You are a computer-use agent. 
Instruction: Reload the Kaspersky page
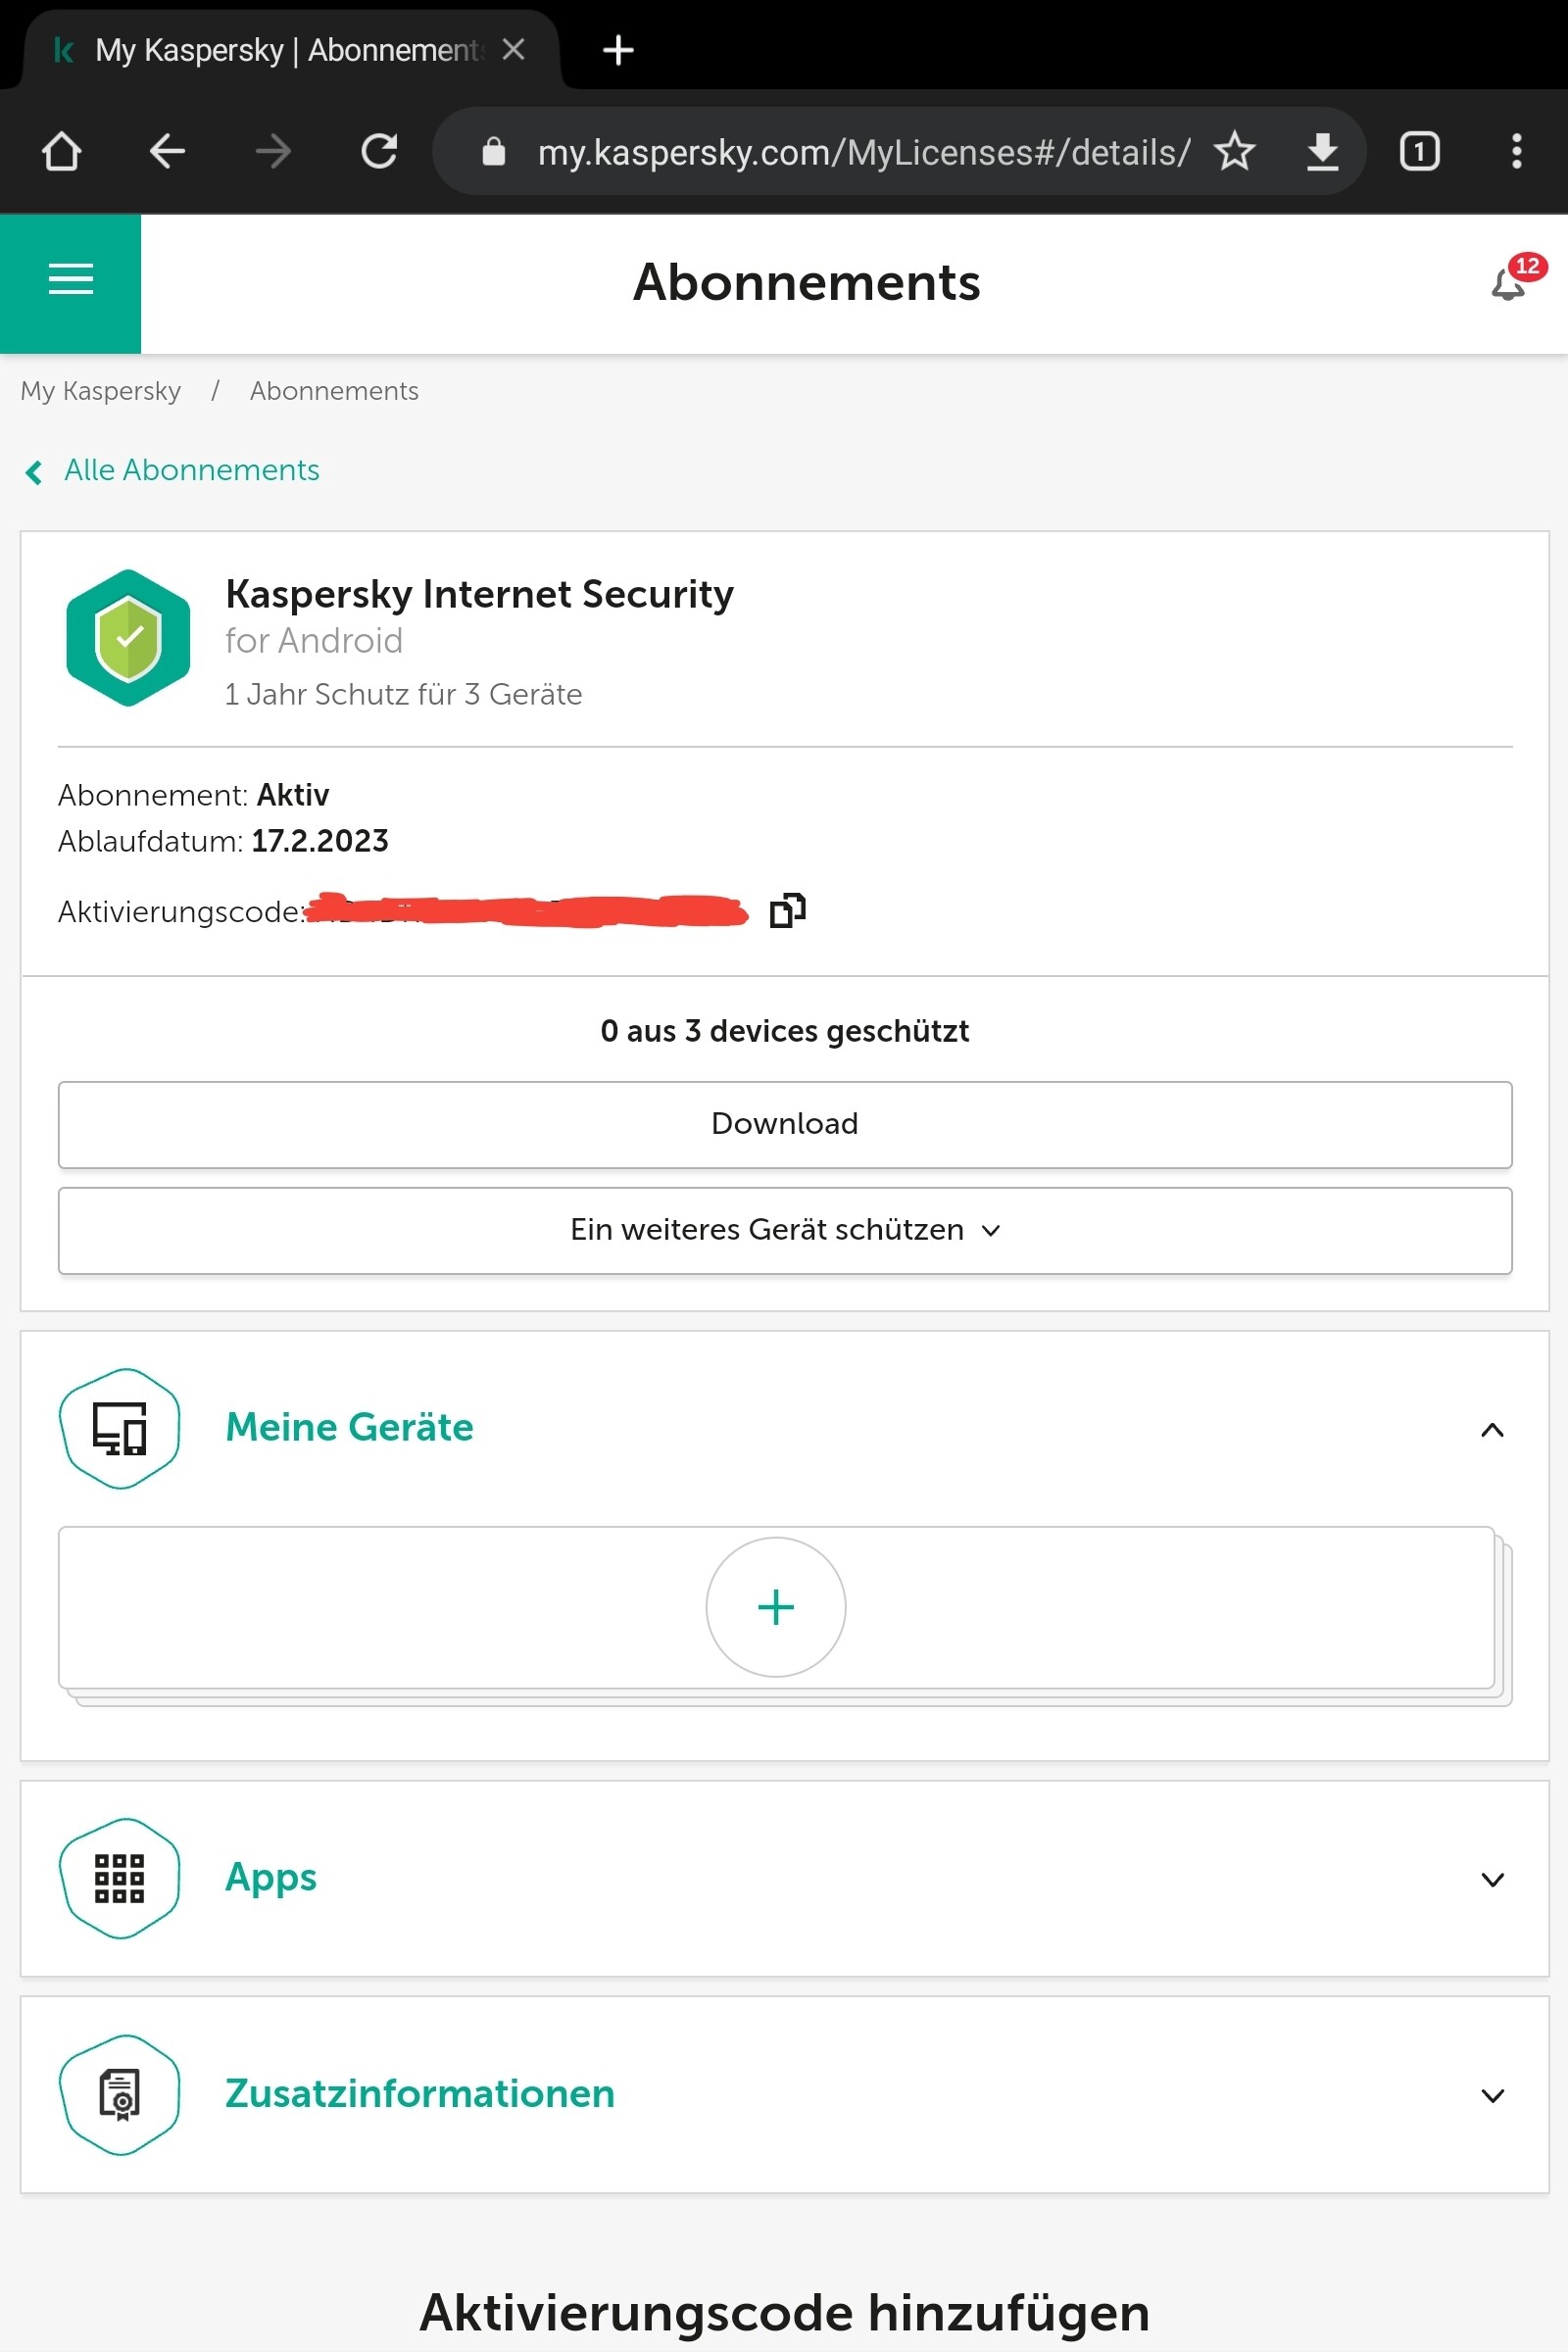[x=379, y=152]
